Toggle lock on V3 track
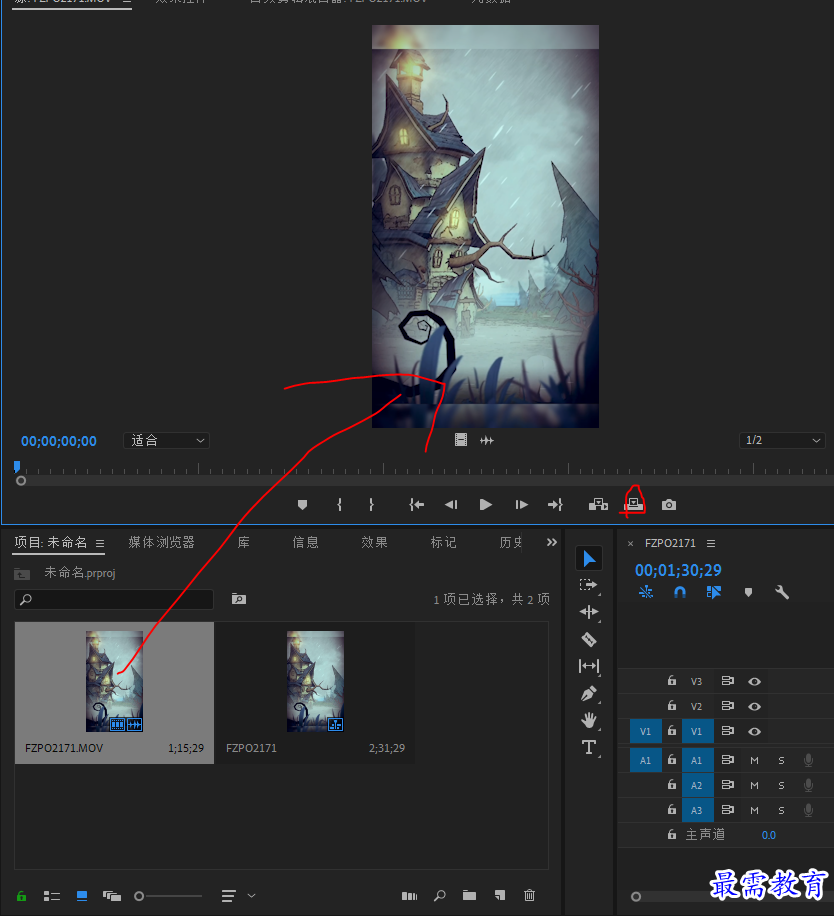Image resolution: width=834 pixels, height=916 pixels. pos(672,681)
